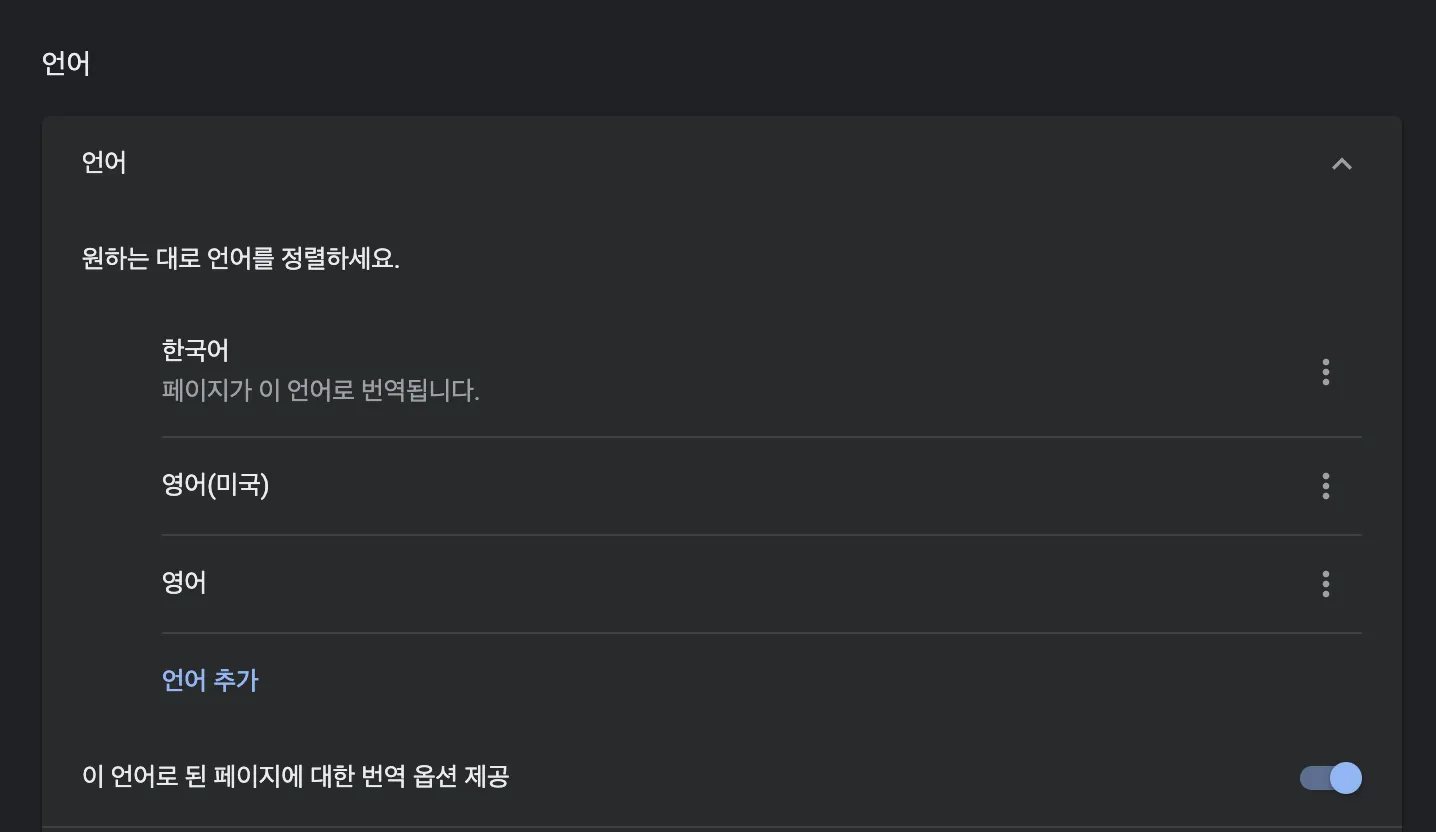This screenshot has height=832, width=1436.
Task: Select the 한국어 language row
Action: point(761,371)
